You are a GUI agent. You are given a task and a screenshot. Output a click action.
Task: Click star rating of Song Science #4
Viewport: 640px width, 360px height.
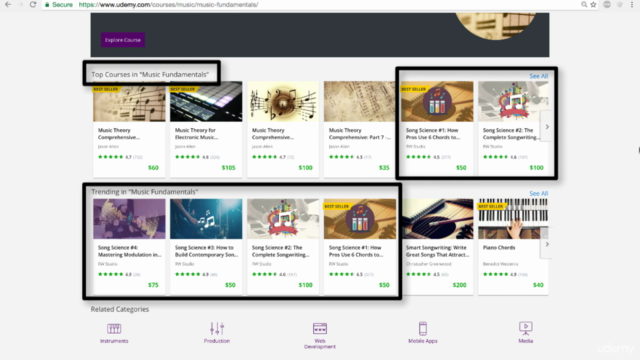pos(110,274)
